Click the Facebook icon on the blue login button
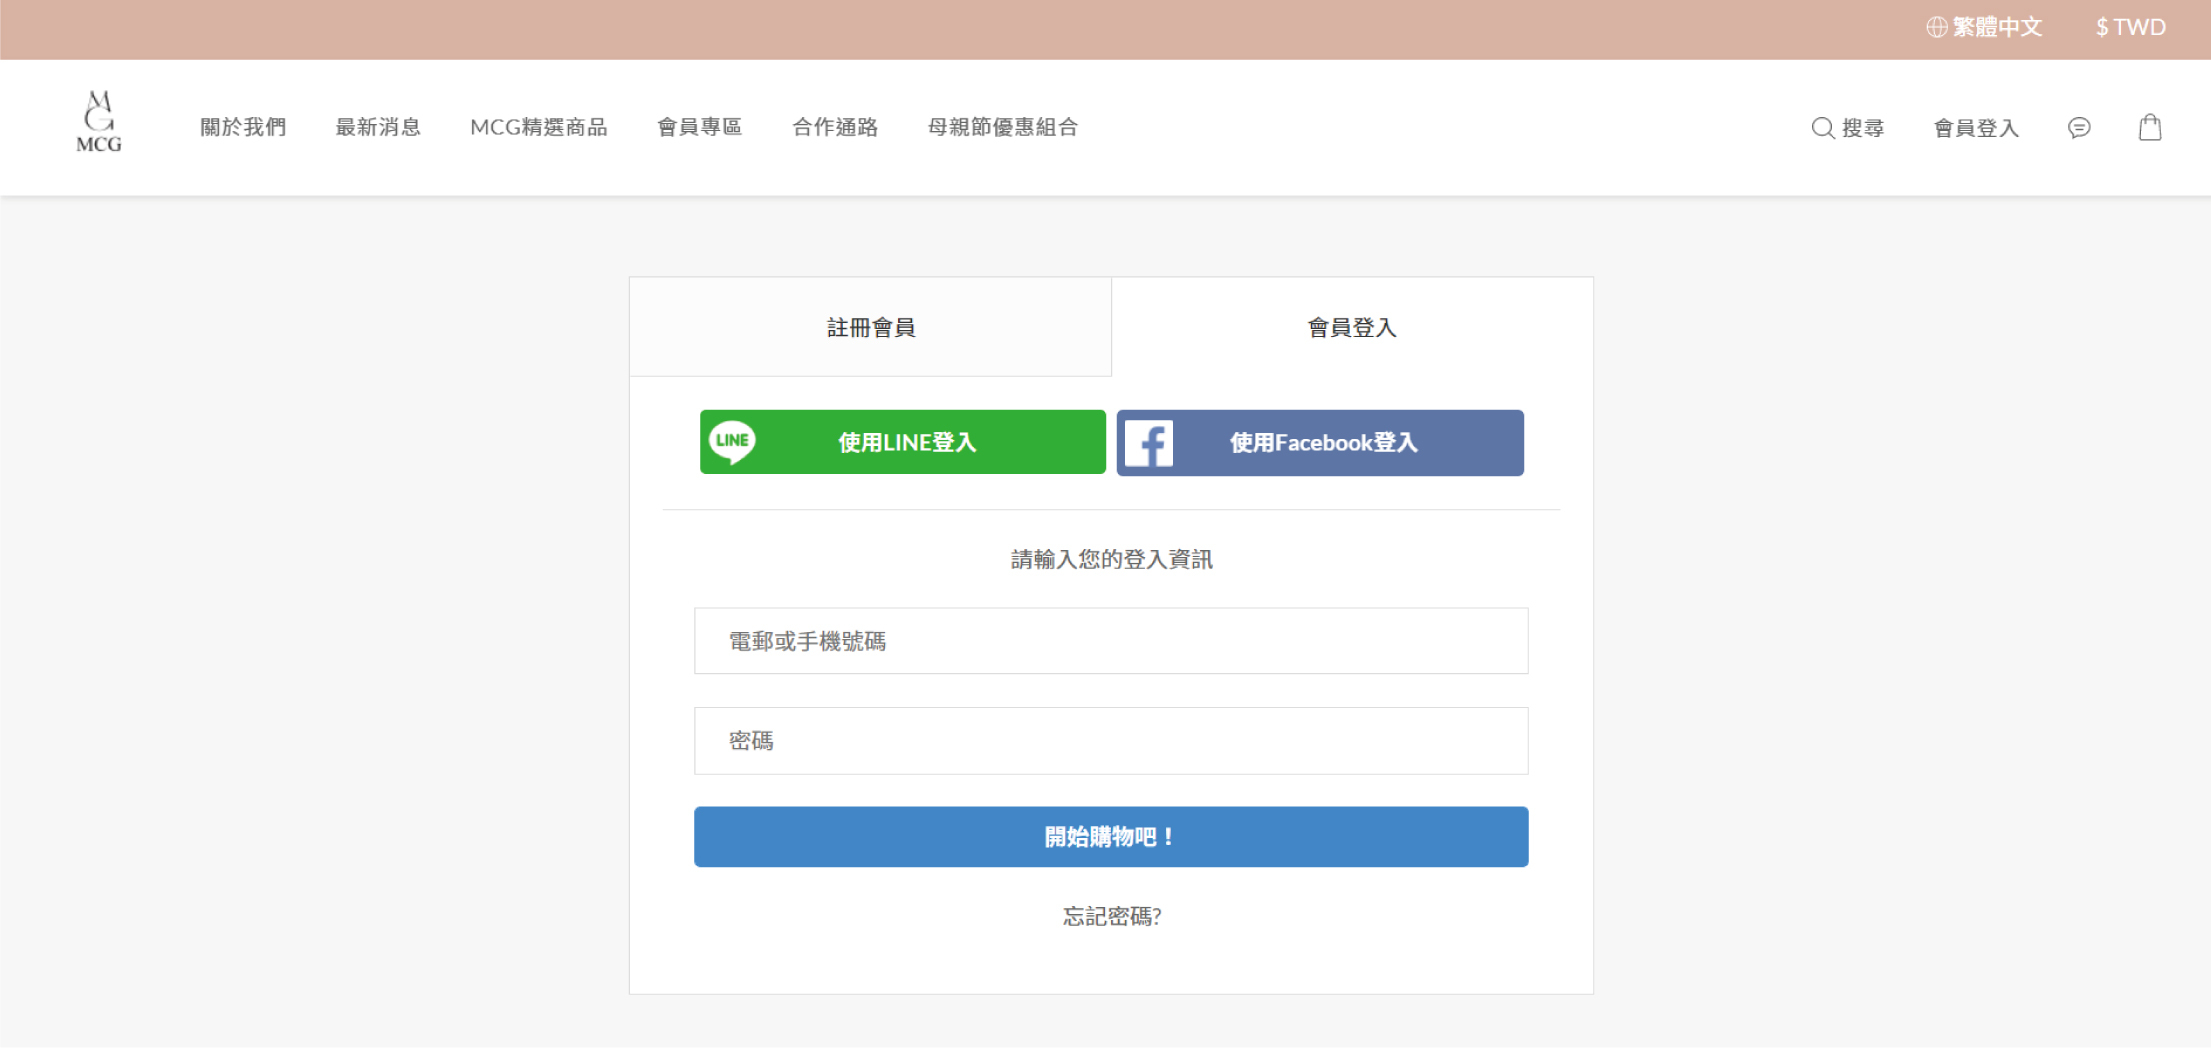2211x1048 pixels. (1152, 442)
